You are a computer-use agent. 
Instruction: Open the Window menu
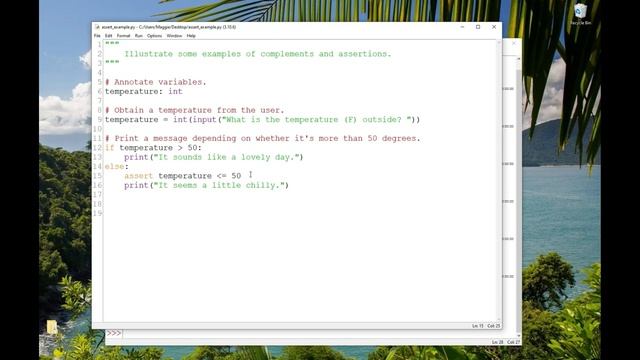tap(174, 36)
